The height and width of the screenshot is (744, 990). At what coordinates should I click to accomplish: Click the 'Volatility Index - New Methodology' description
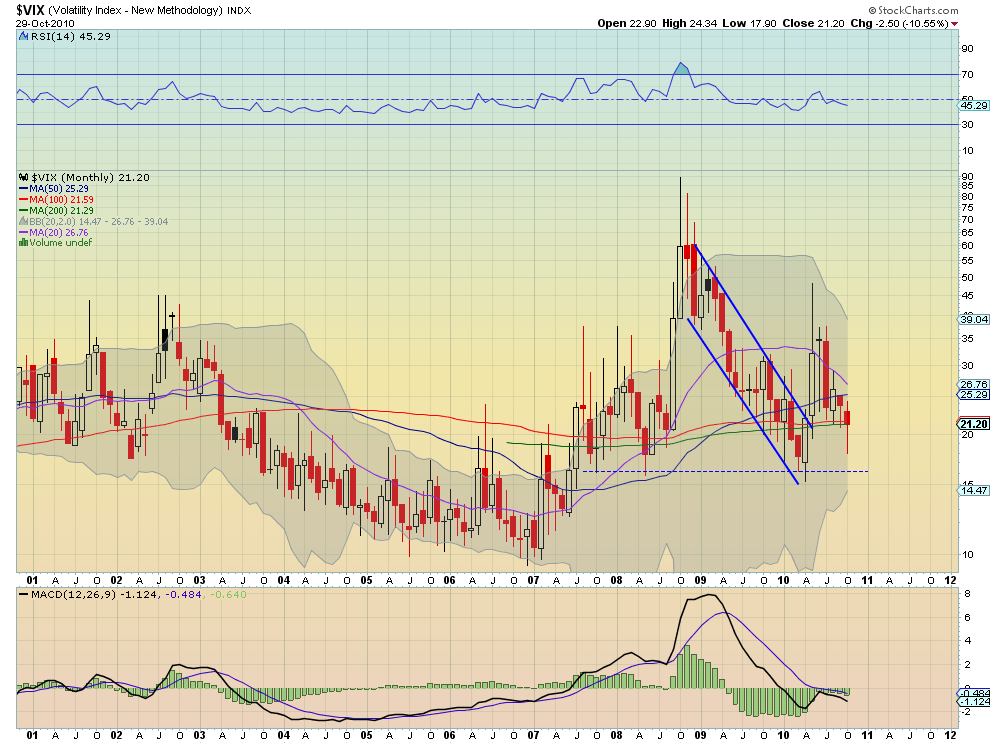[135, 10]
